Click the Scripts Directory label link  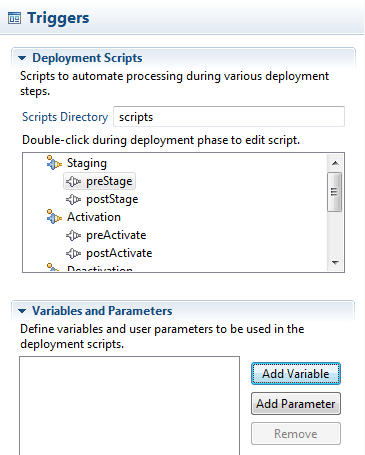[65, 117]
